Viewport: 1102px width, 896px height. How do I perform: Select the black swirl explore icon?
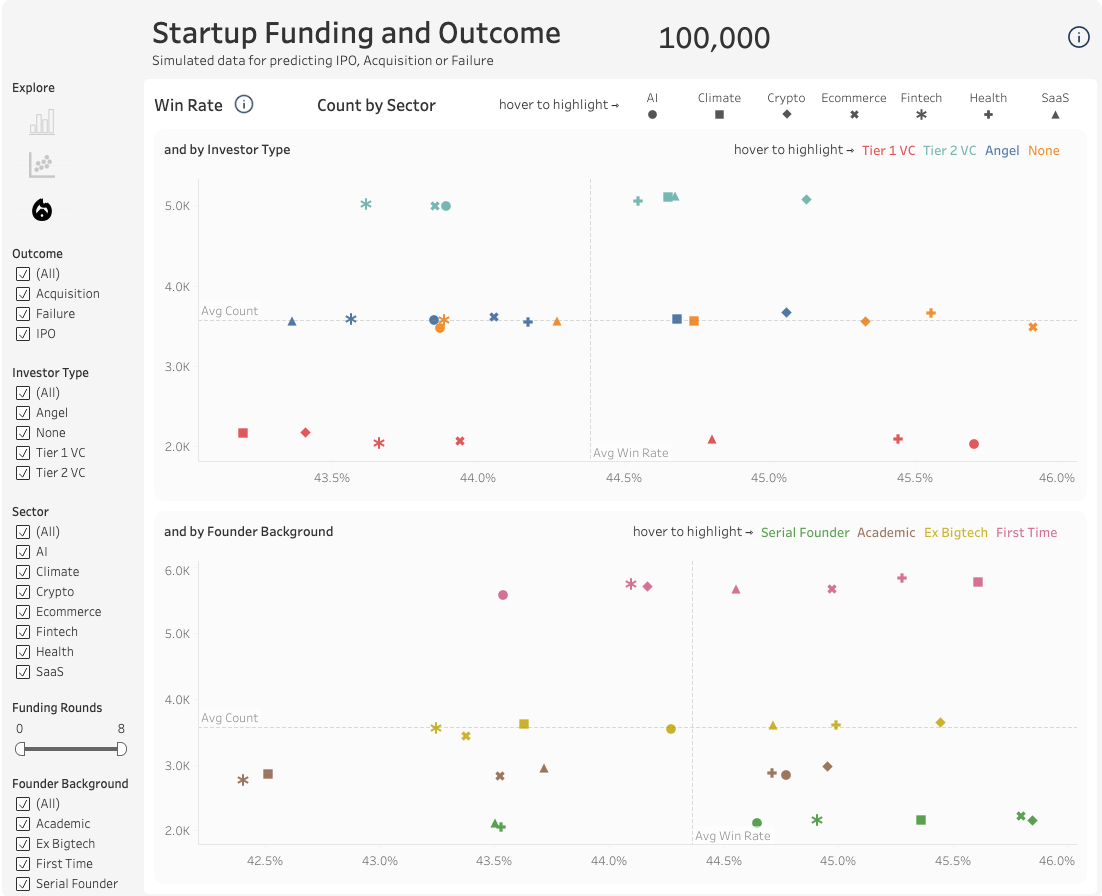(x=42, y=210)
